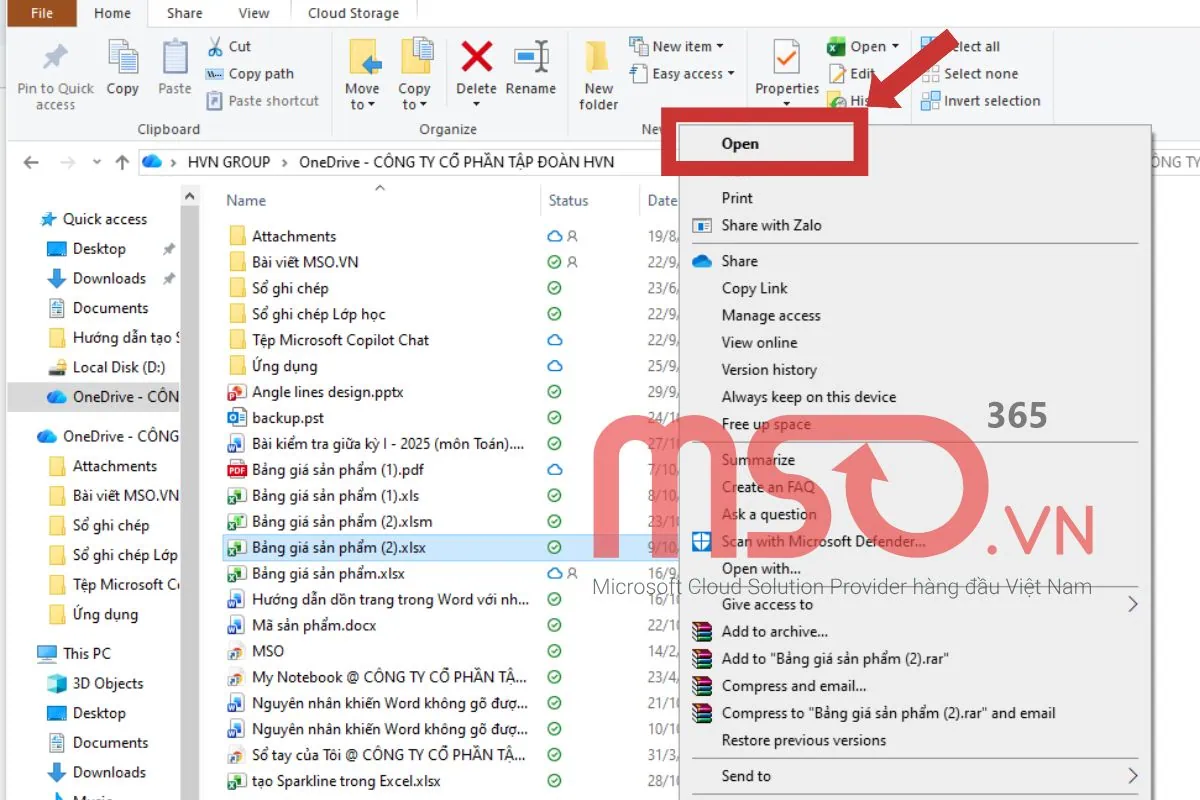Choose Version history from the context menu
1200x800 pixels.
click(767, 369)
